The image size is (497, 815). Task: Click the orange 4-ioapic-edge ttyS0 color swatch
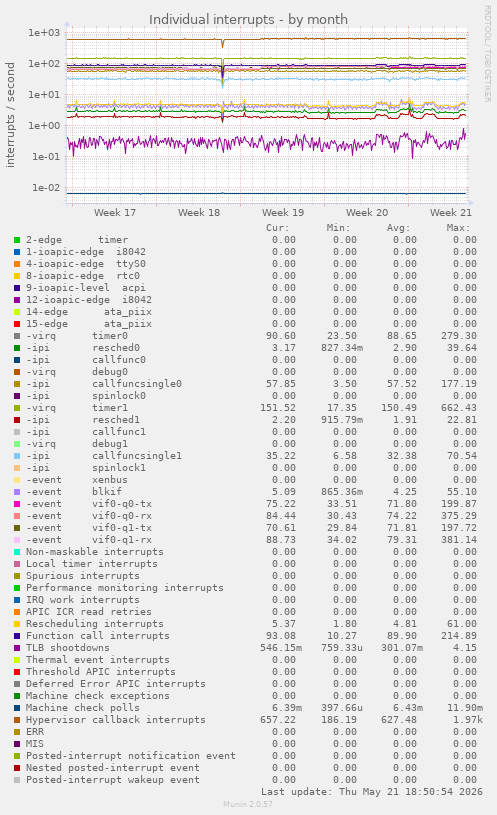[17, 264]
